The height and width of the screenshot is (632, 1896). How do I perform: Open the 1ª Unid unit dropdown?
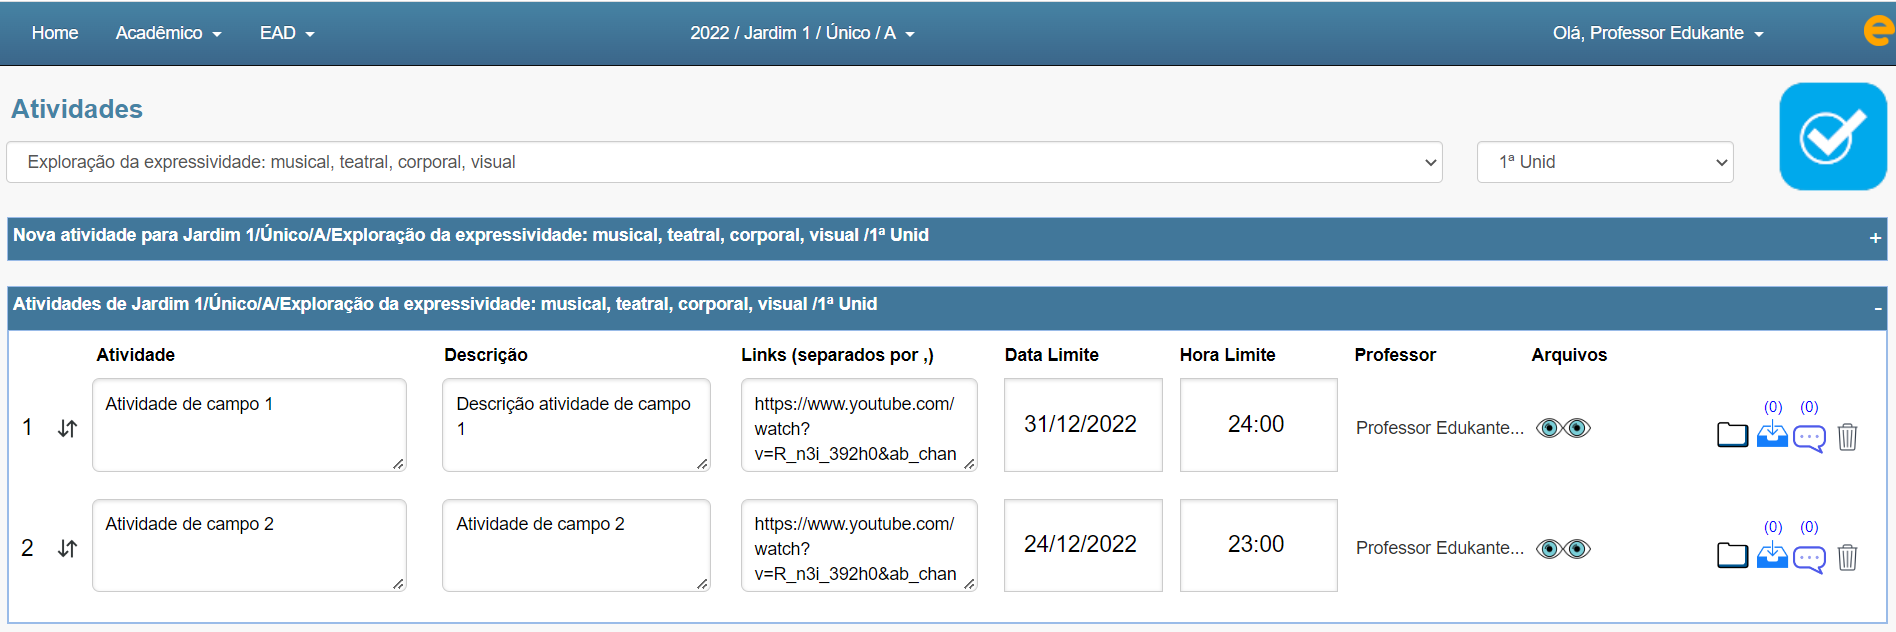tap(1605, 162)
